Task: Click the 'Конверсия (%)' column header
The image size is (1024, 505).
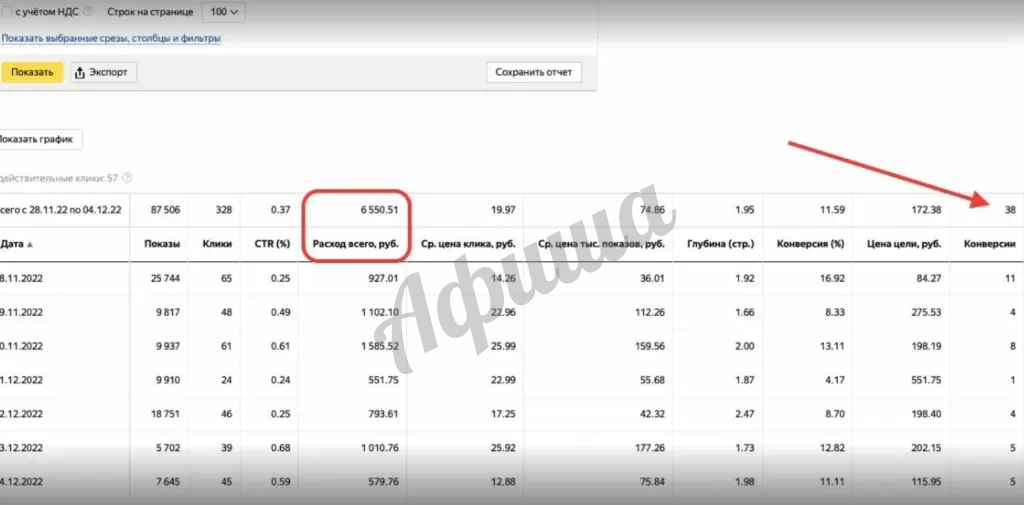Action: [811, 244]
